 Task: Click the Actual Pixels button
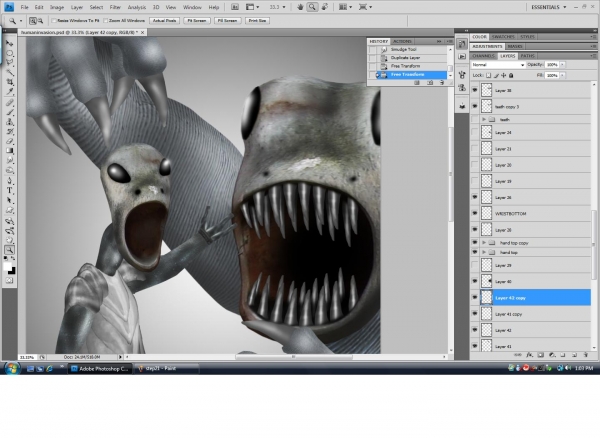[165, 21]
